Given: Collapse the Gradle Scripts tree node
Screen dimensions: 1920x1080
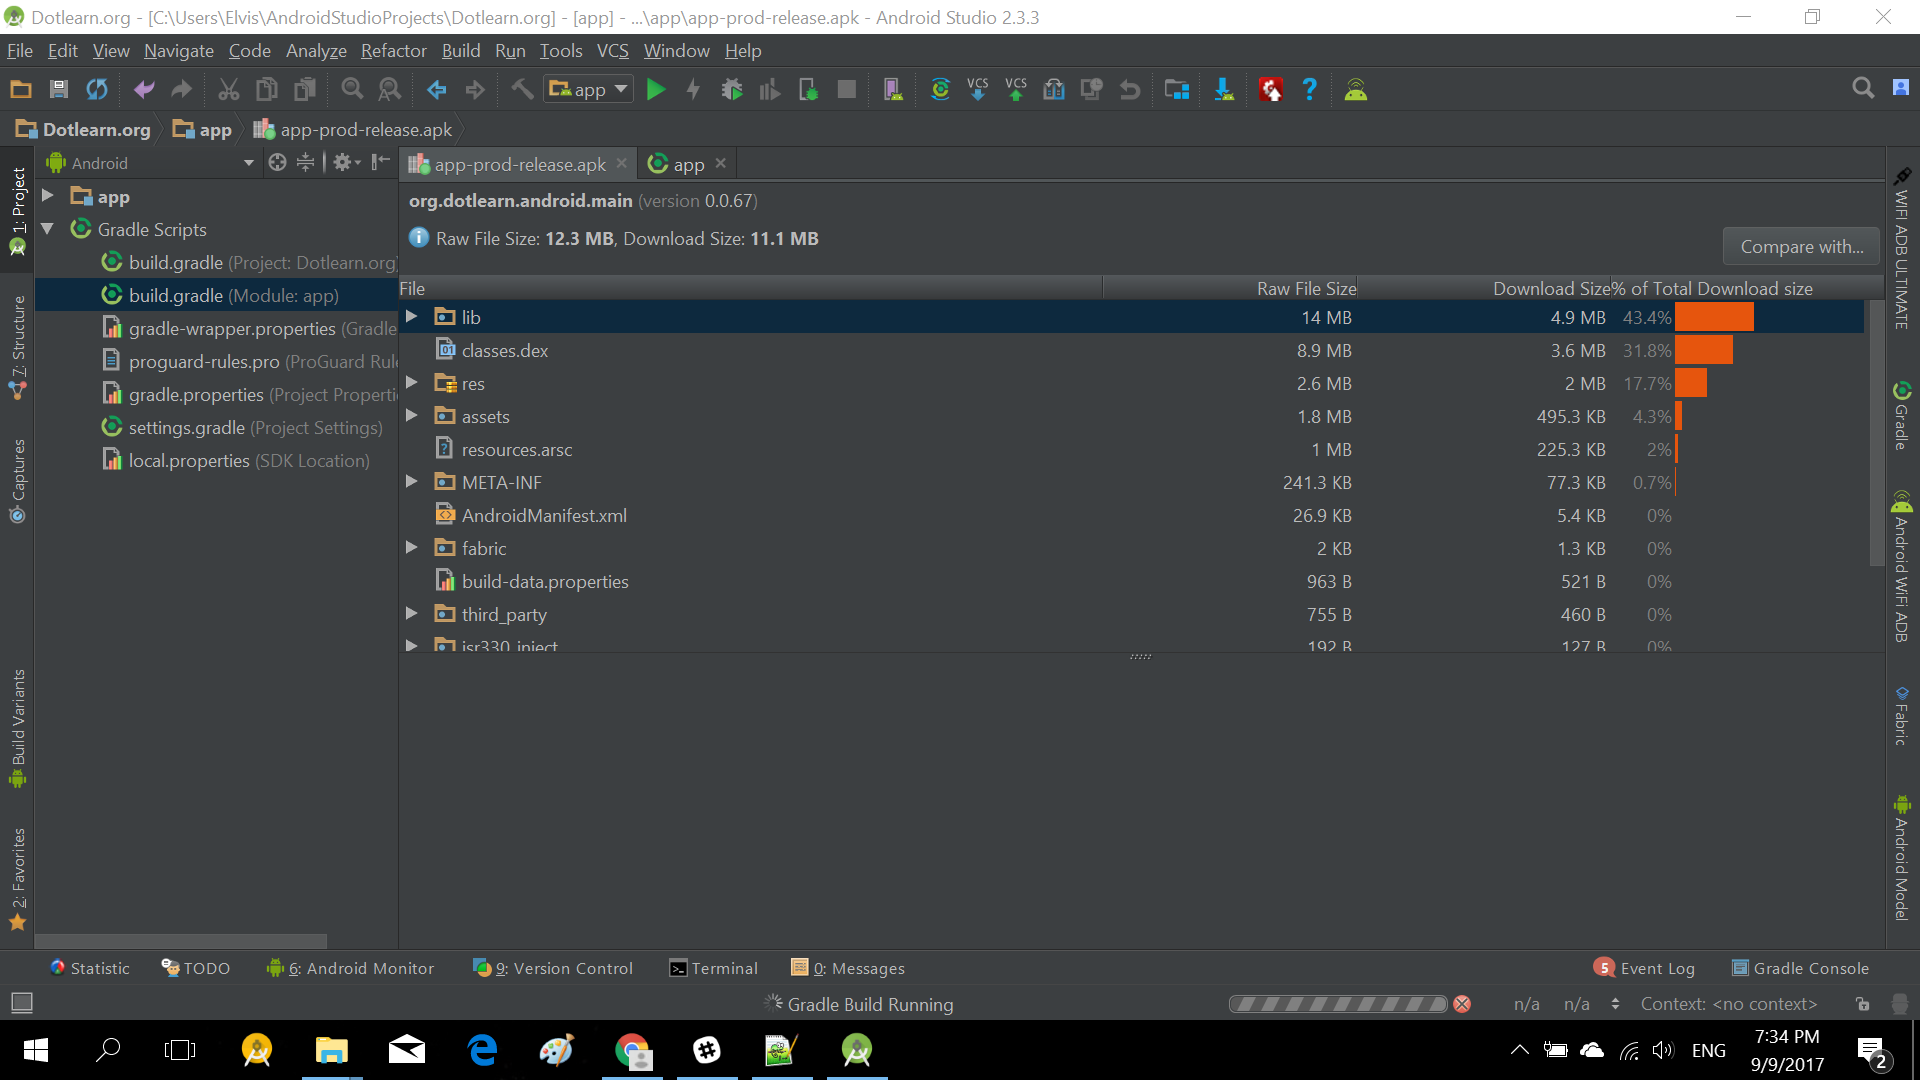Looking at the screenshot, I should [47, 229].
